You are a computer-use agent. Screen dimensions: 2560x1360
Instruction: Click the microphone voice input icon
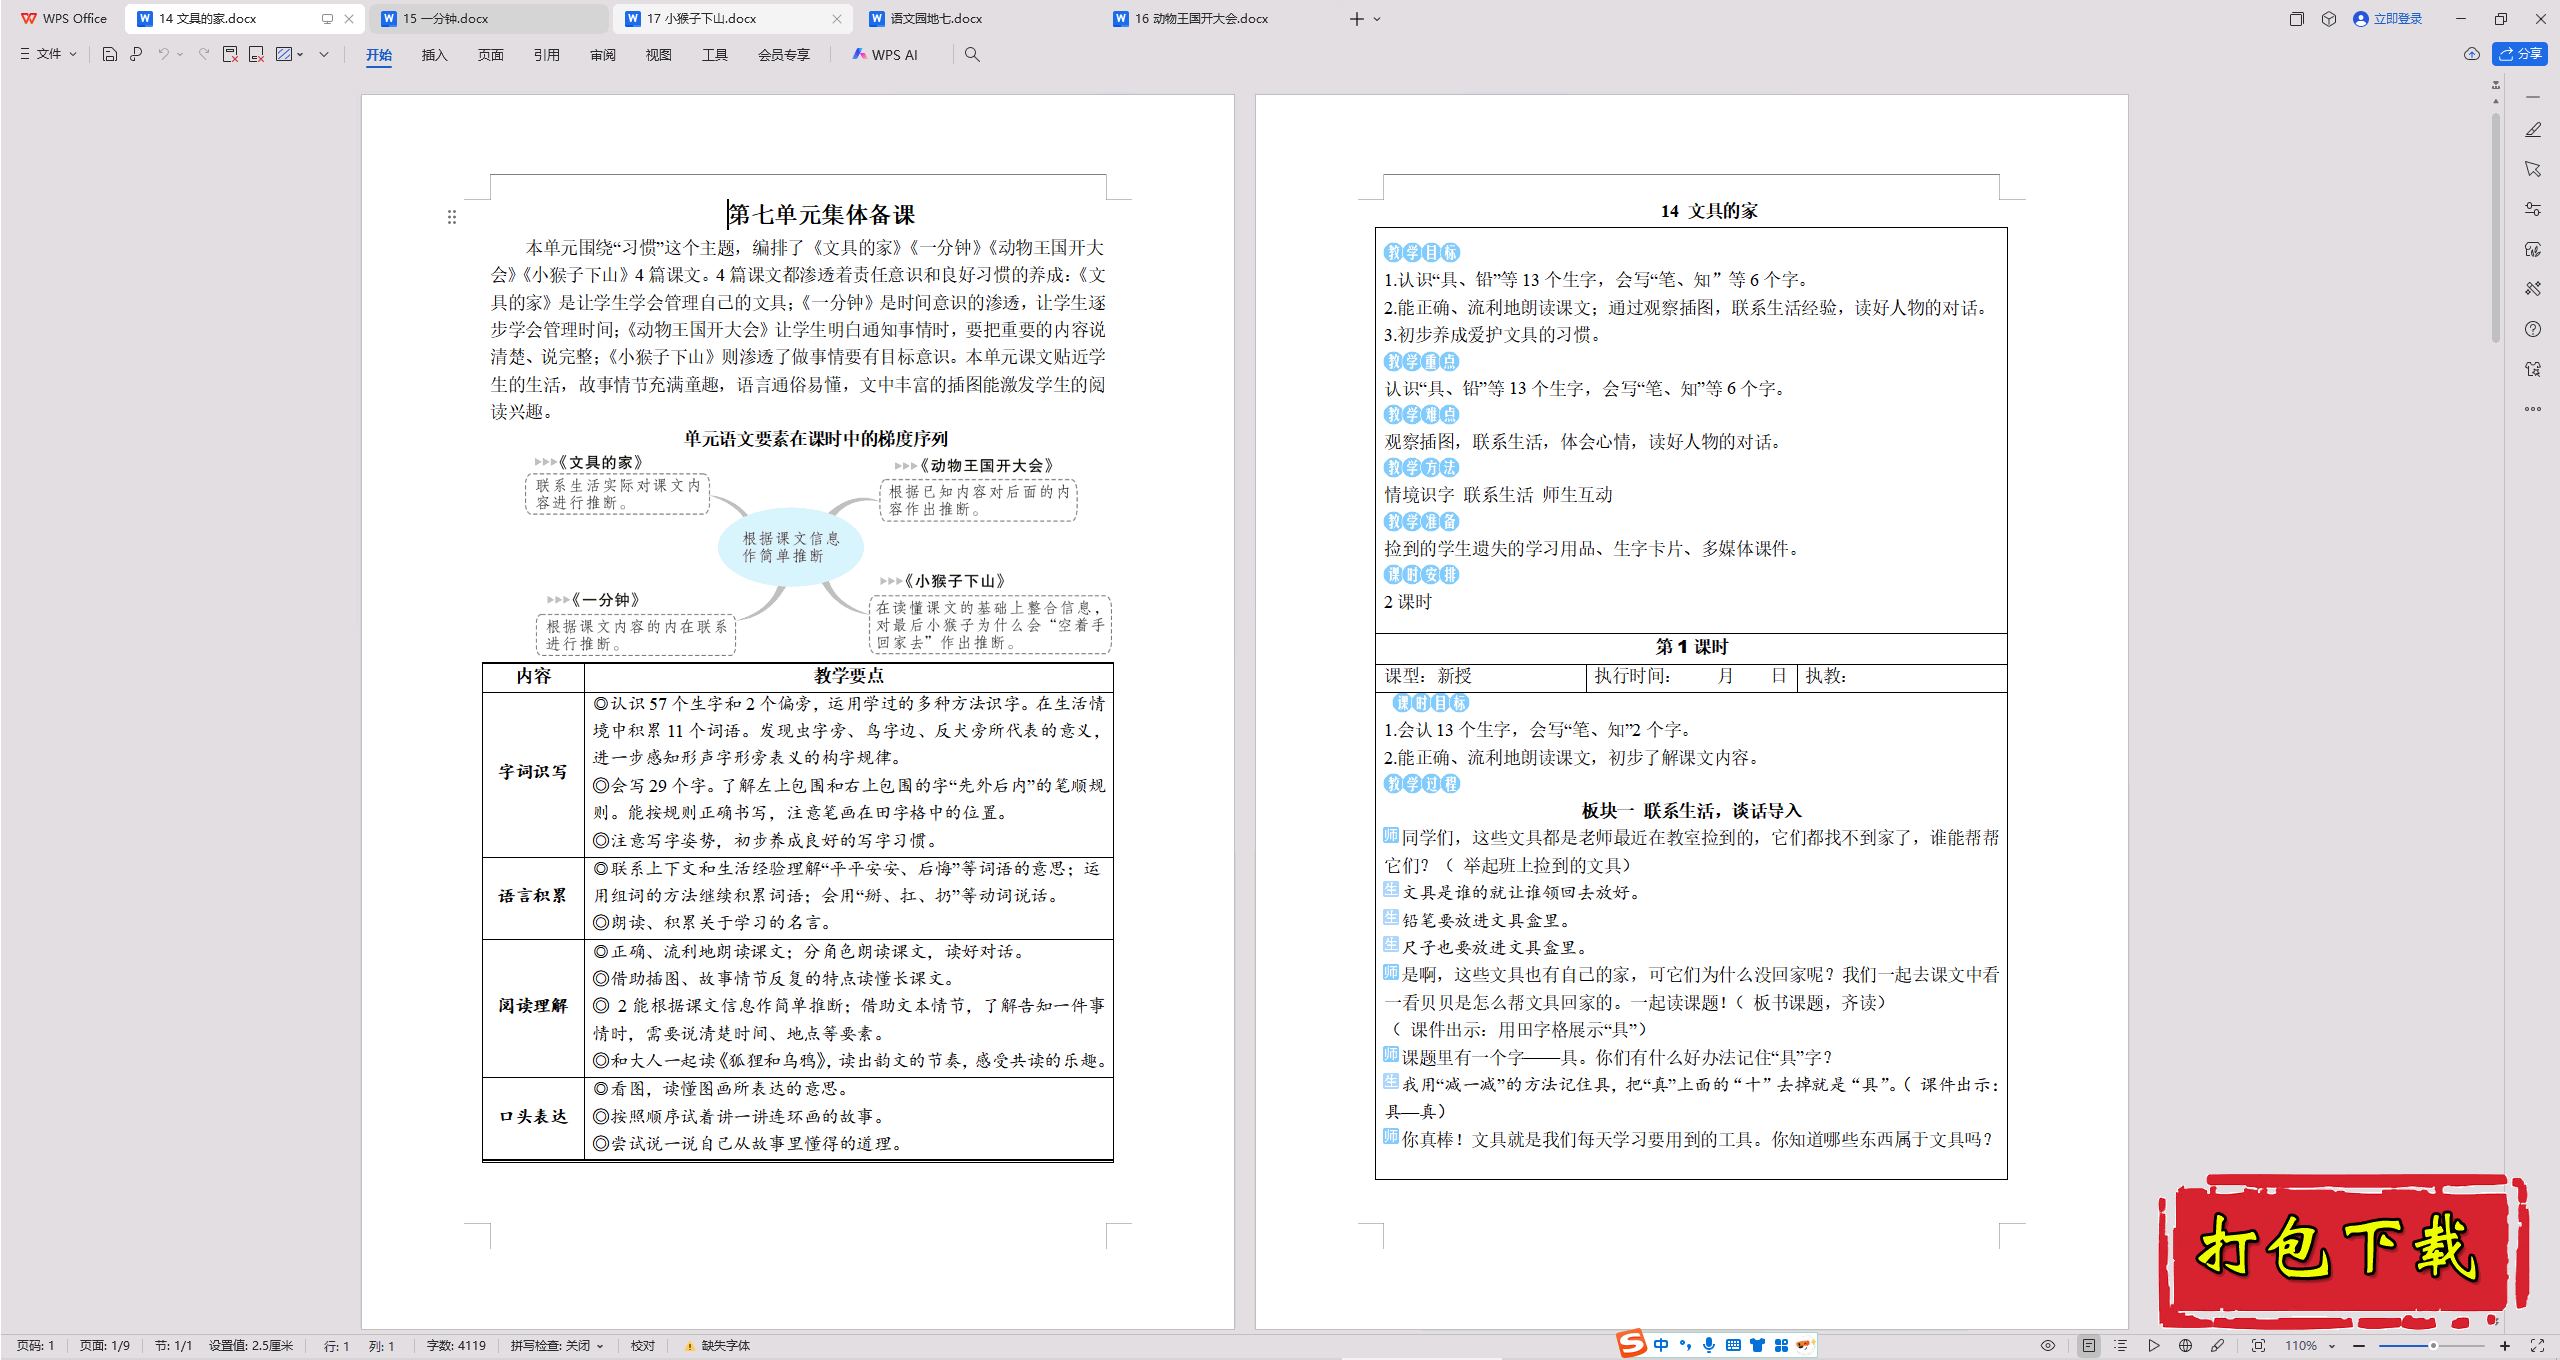point(1709,1345)
